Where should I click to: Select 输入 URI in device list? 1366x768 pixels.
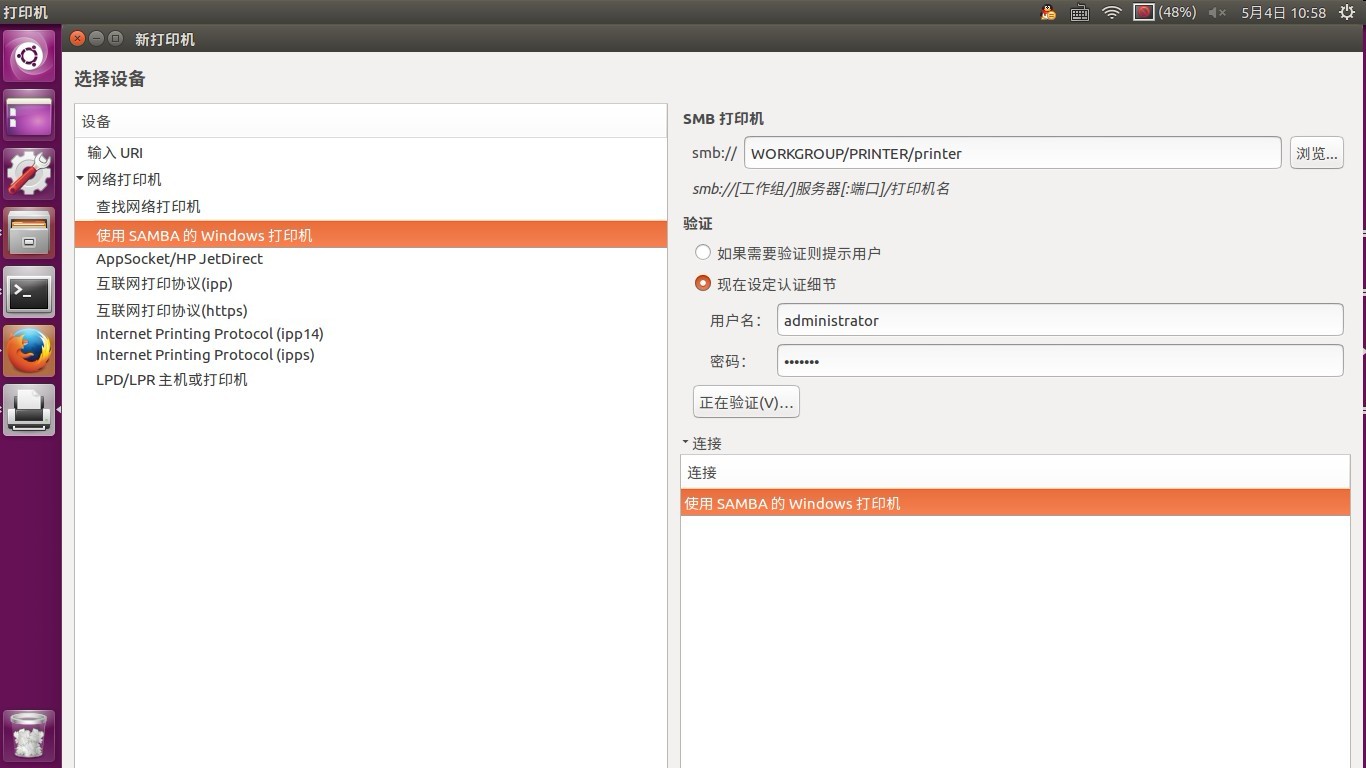tap(371, 153)
